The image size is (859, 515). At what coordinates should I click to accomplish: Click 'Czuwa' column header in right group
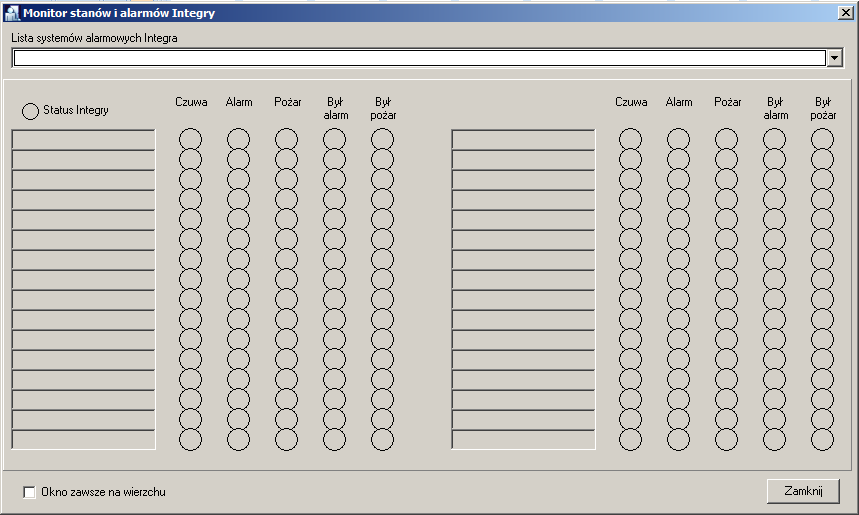click(x=631, y=102)
